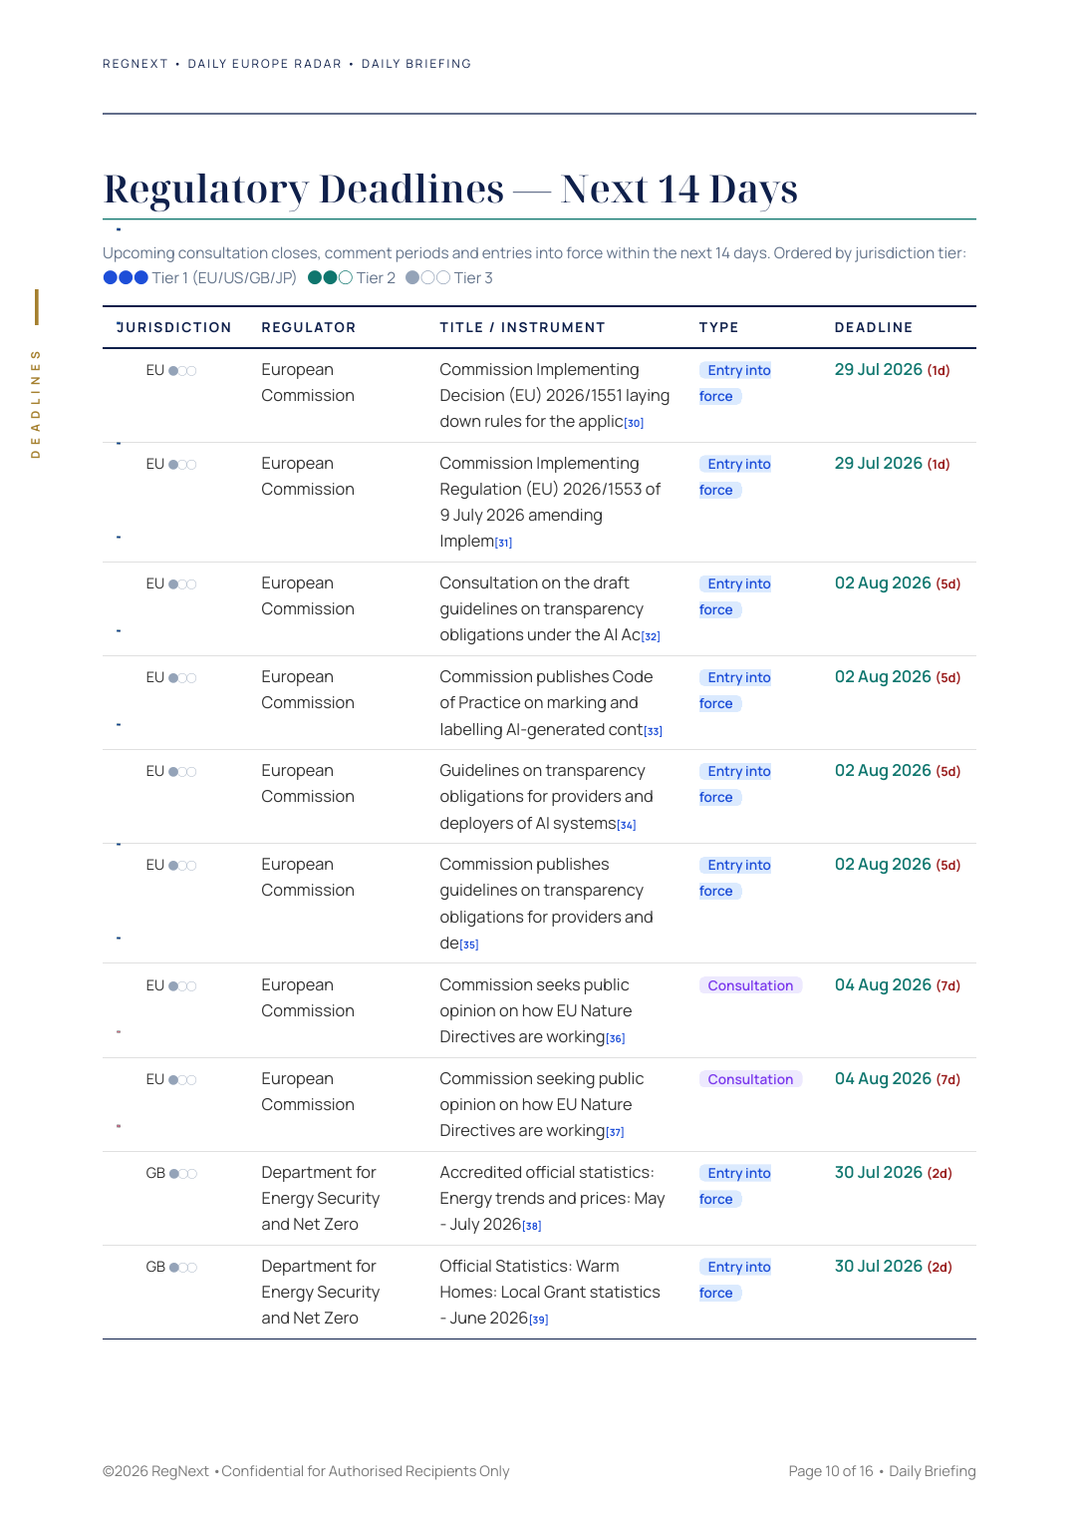The width and height of the screenshot is (1080, 1528).
Task: Open footnote link [37]
Action: point(615,1133)
